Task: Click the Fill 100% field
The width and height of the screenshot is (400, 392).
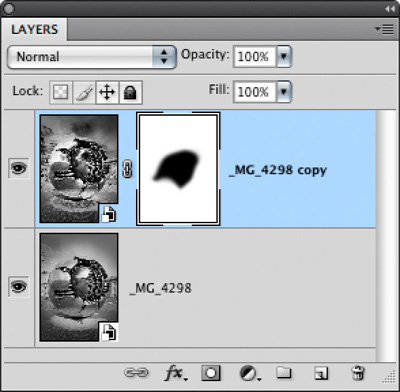Action: (x=255, y=92)
